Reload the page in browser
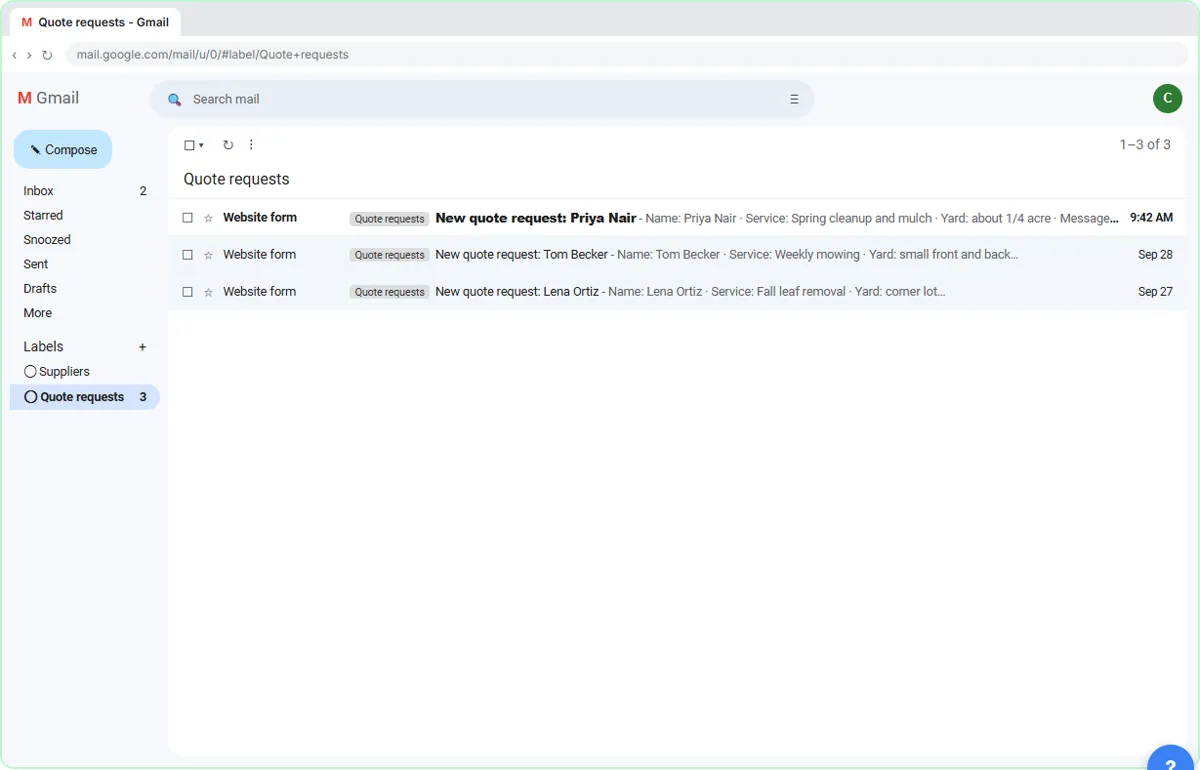Image resolution: width=1200 pixels, height=770 pixels. click(x=47, y=55)
